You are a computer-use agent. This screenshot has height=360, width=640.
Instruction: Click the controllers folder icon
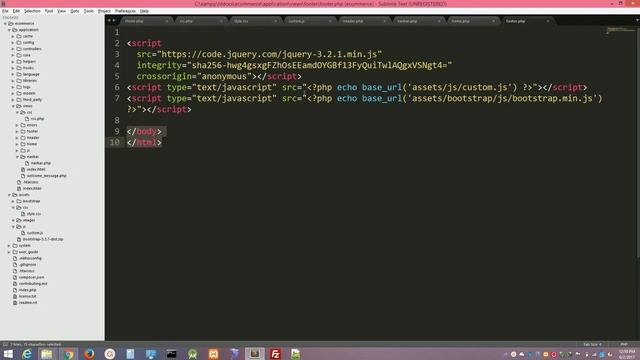pos(19,49)
